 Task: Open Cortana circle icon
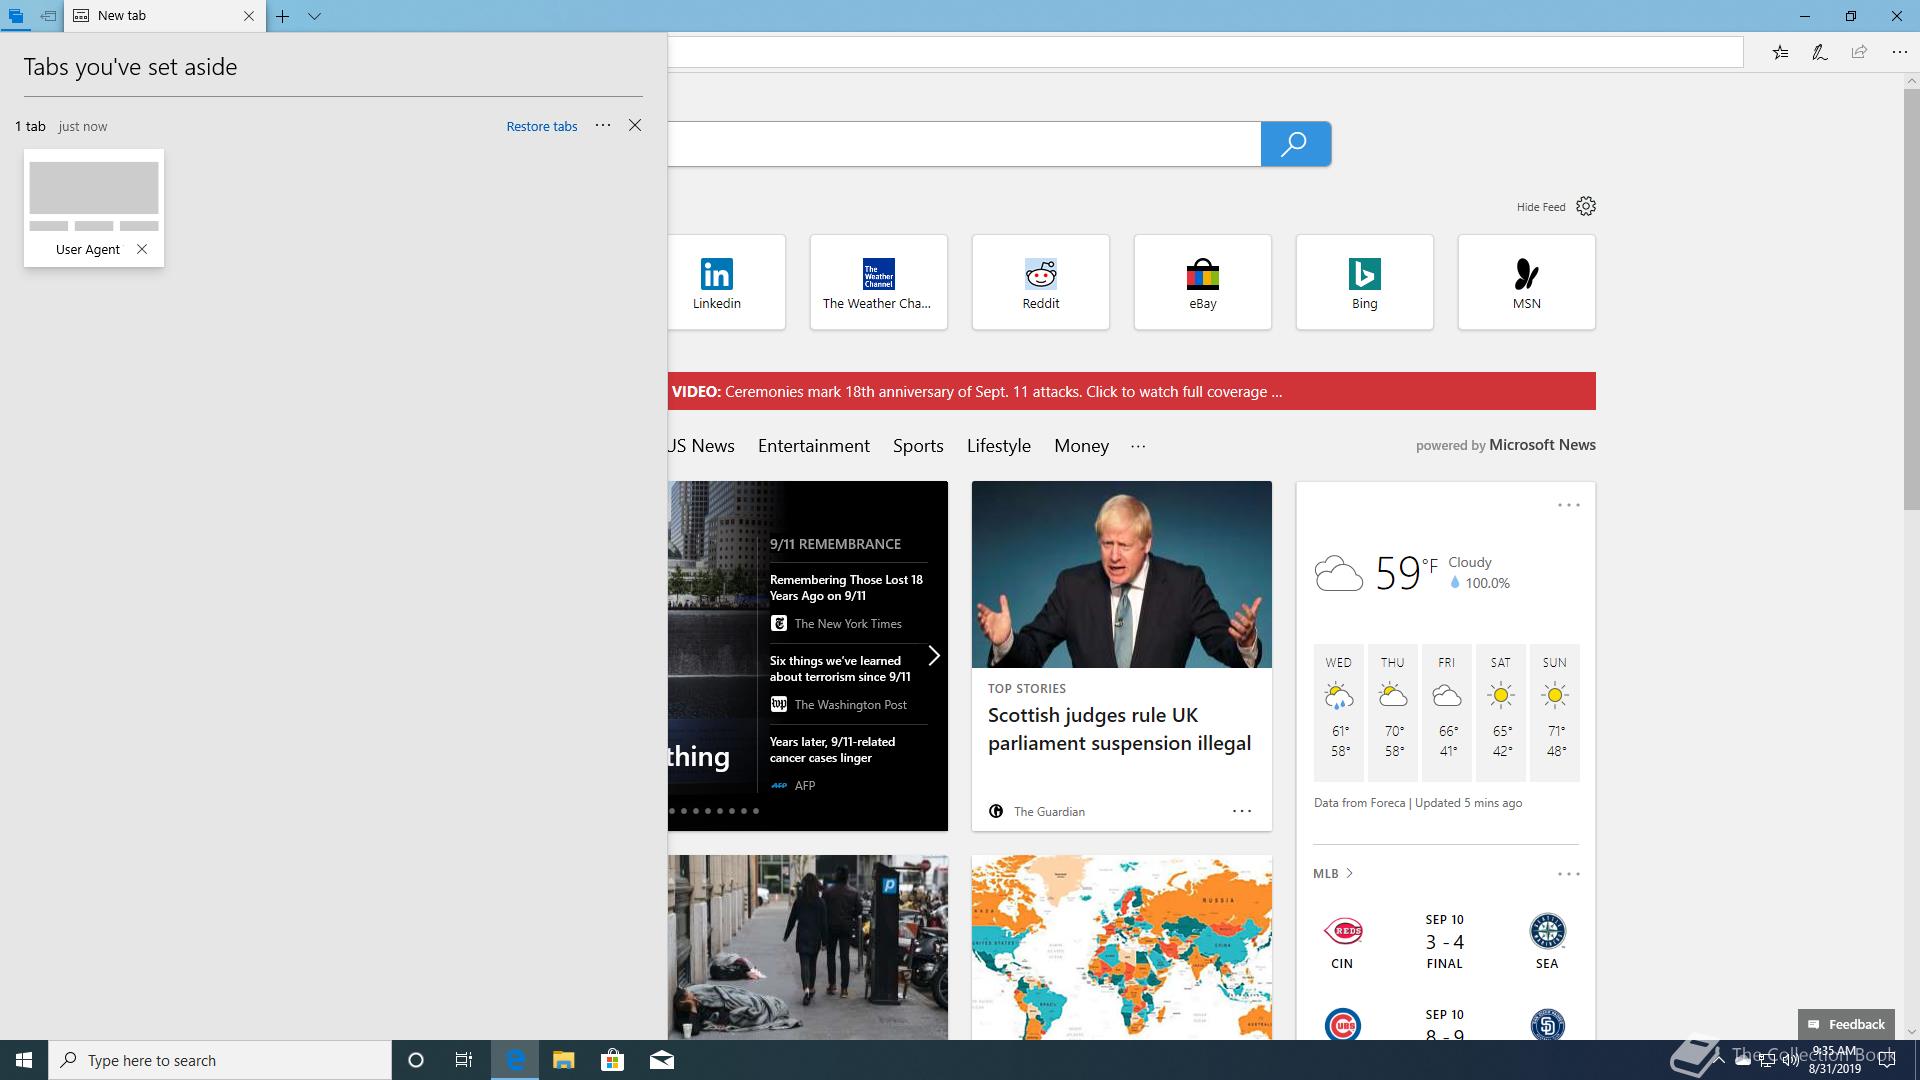416,1060
